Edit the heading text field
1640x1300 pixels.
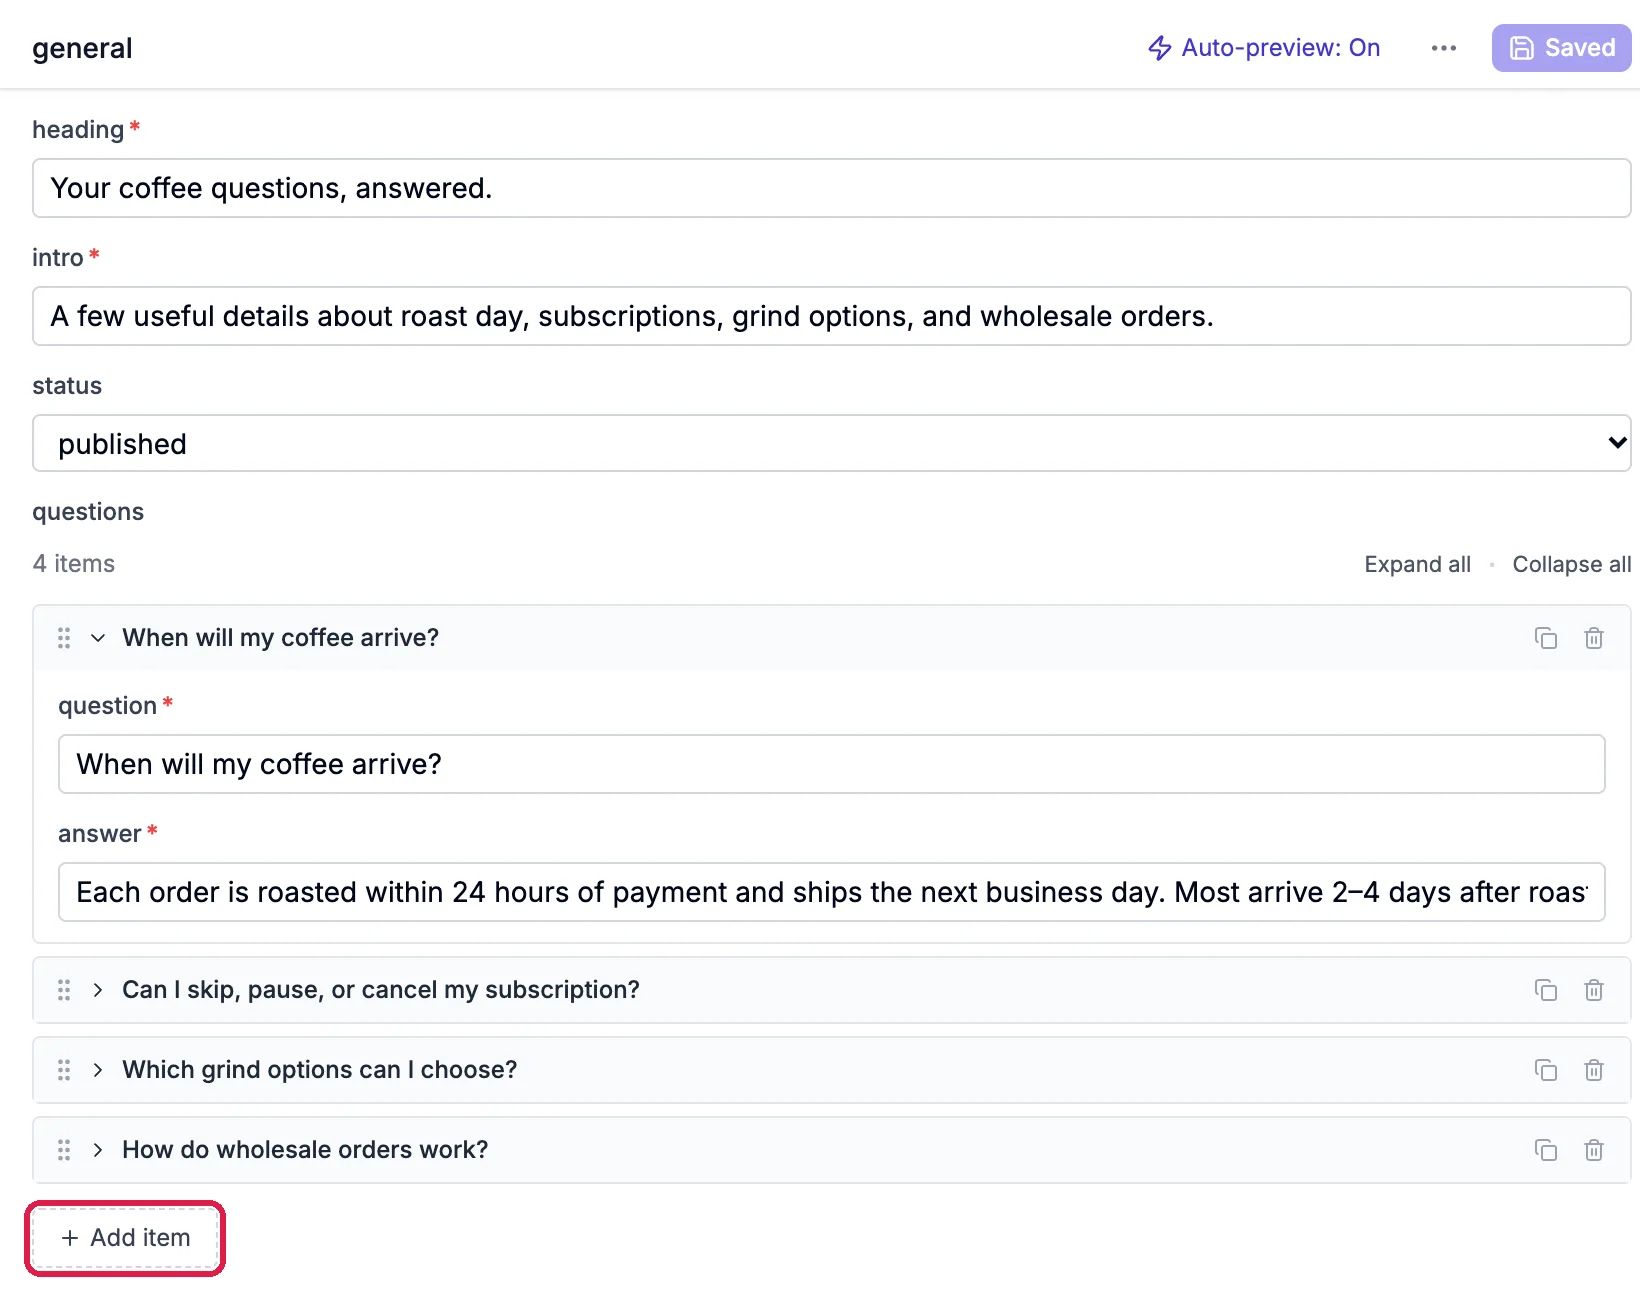coord(832,188)
